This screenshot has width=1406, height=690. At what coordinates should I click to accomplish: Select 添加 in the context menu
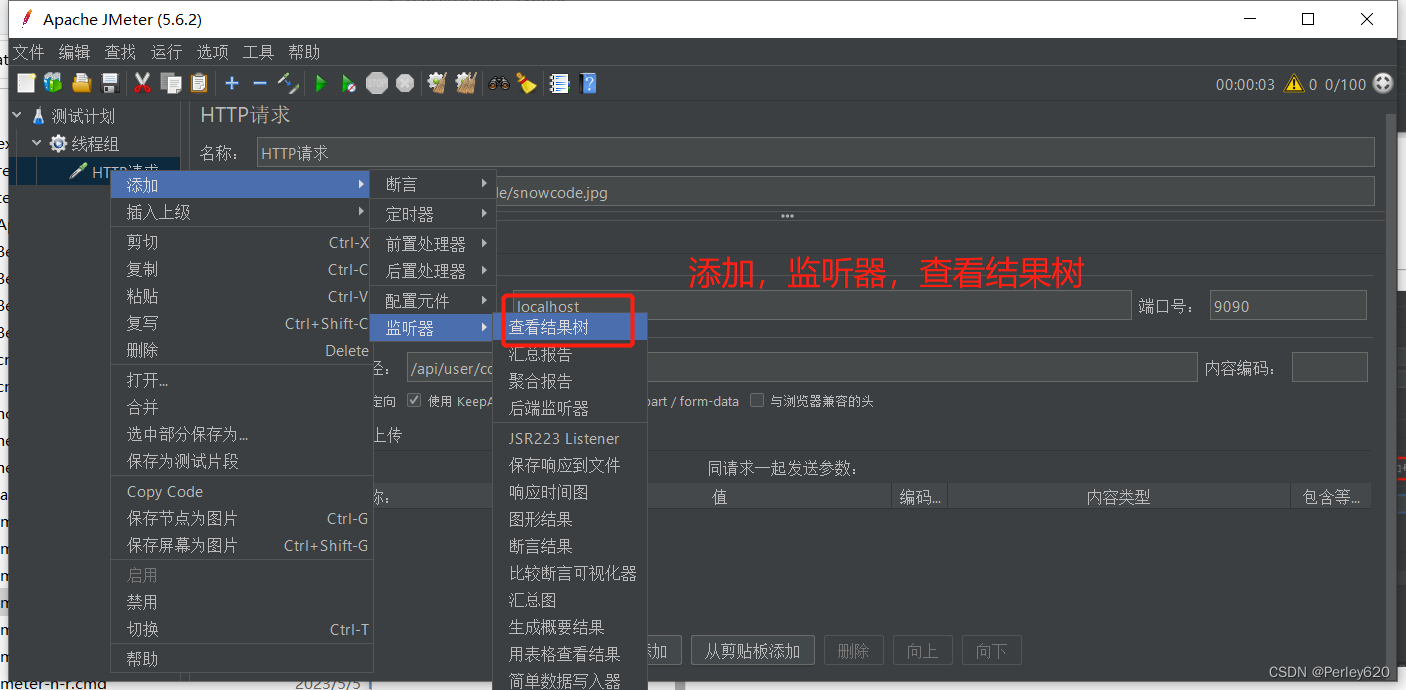241,185
